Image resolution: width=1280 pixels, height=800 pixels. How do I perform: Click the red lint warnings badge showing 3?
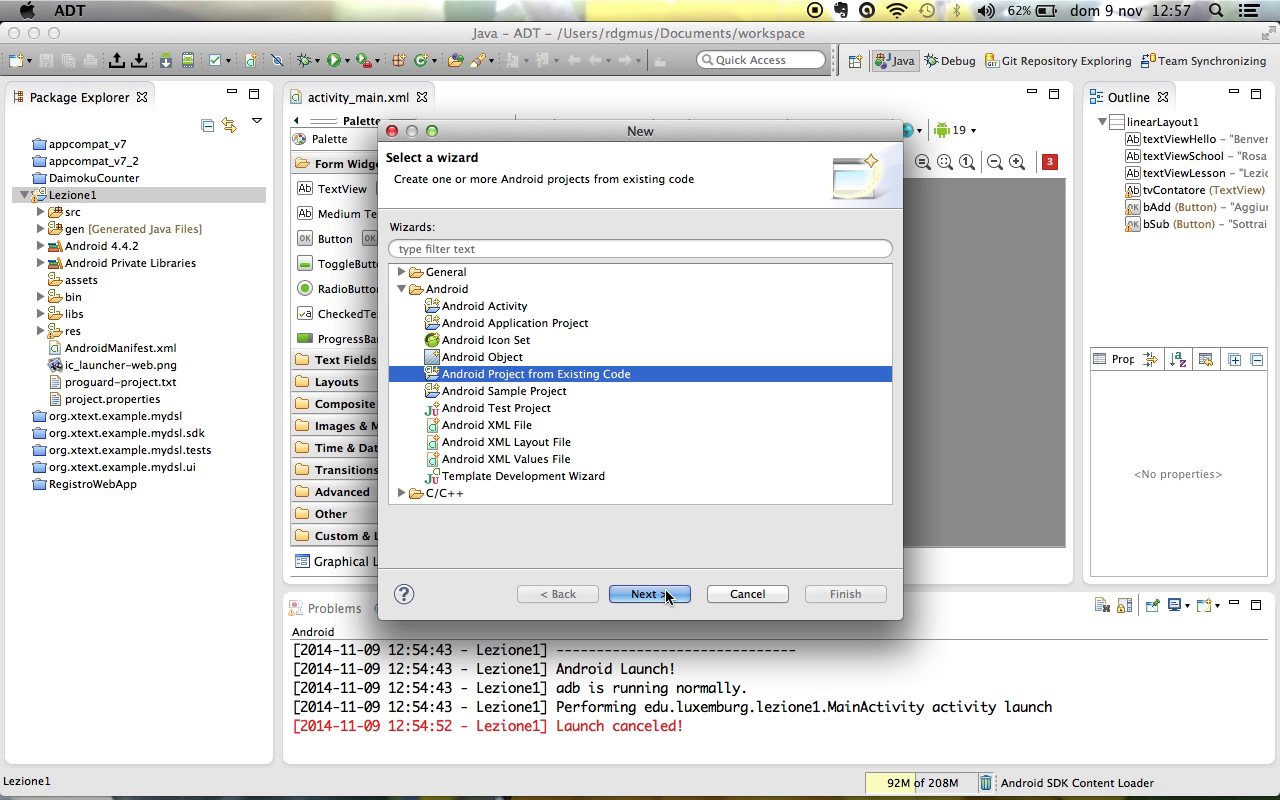pos(1050,161)
